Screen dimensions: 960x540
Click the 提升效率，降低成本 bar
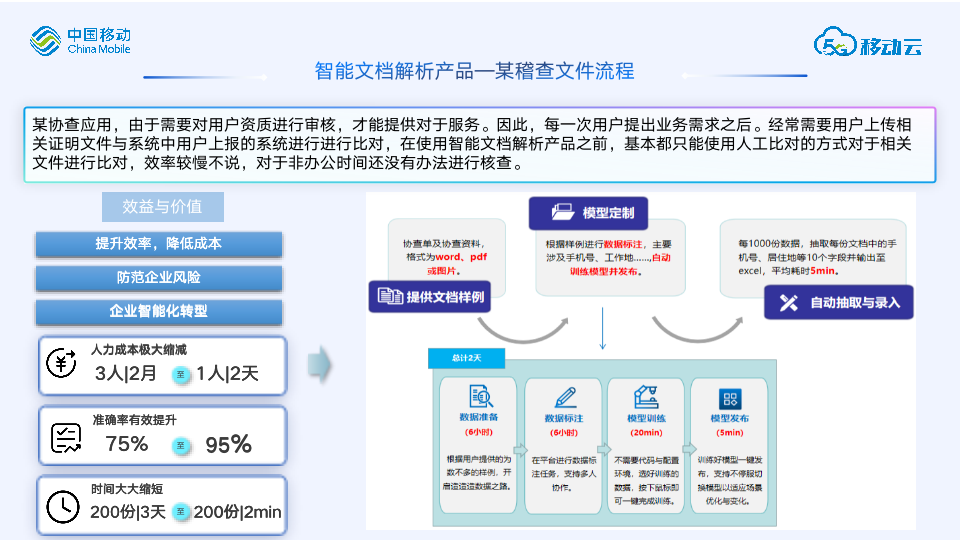point(159,244)
